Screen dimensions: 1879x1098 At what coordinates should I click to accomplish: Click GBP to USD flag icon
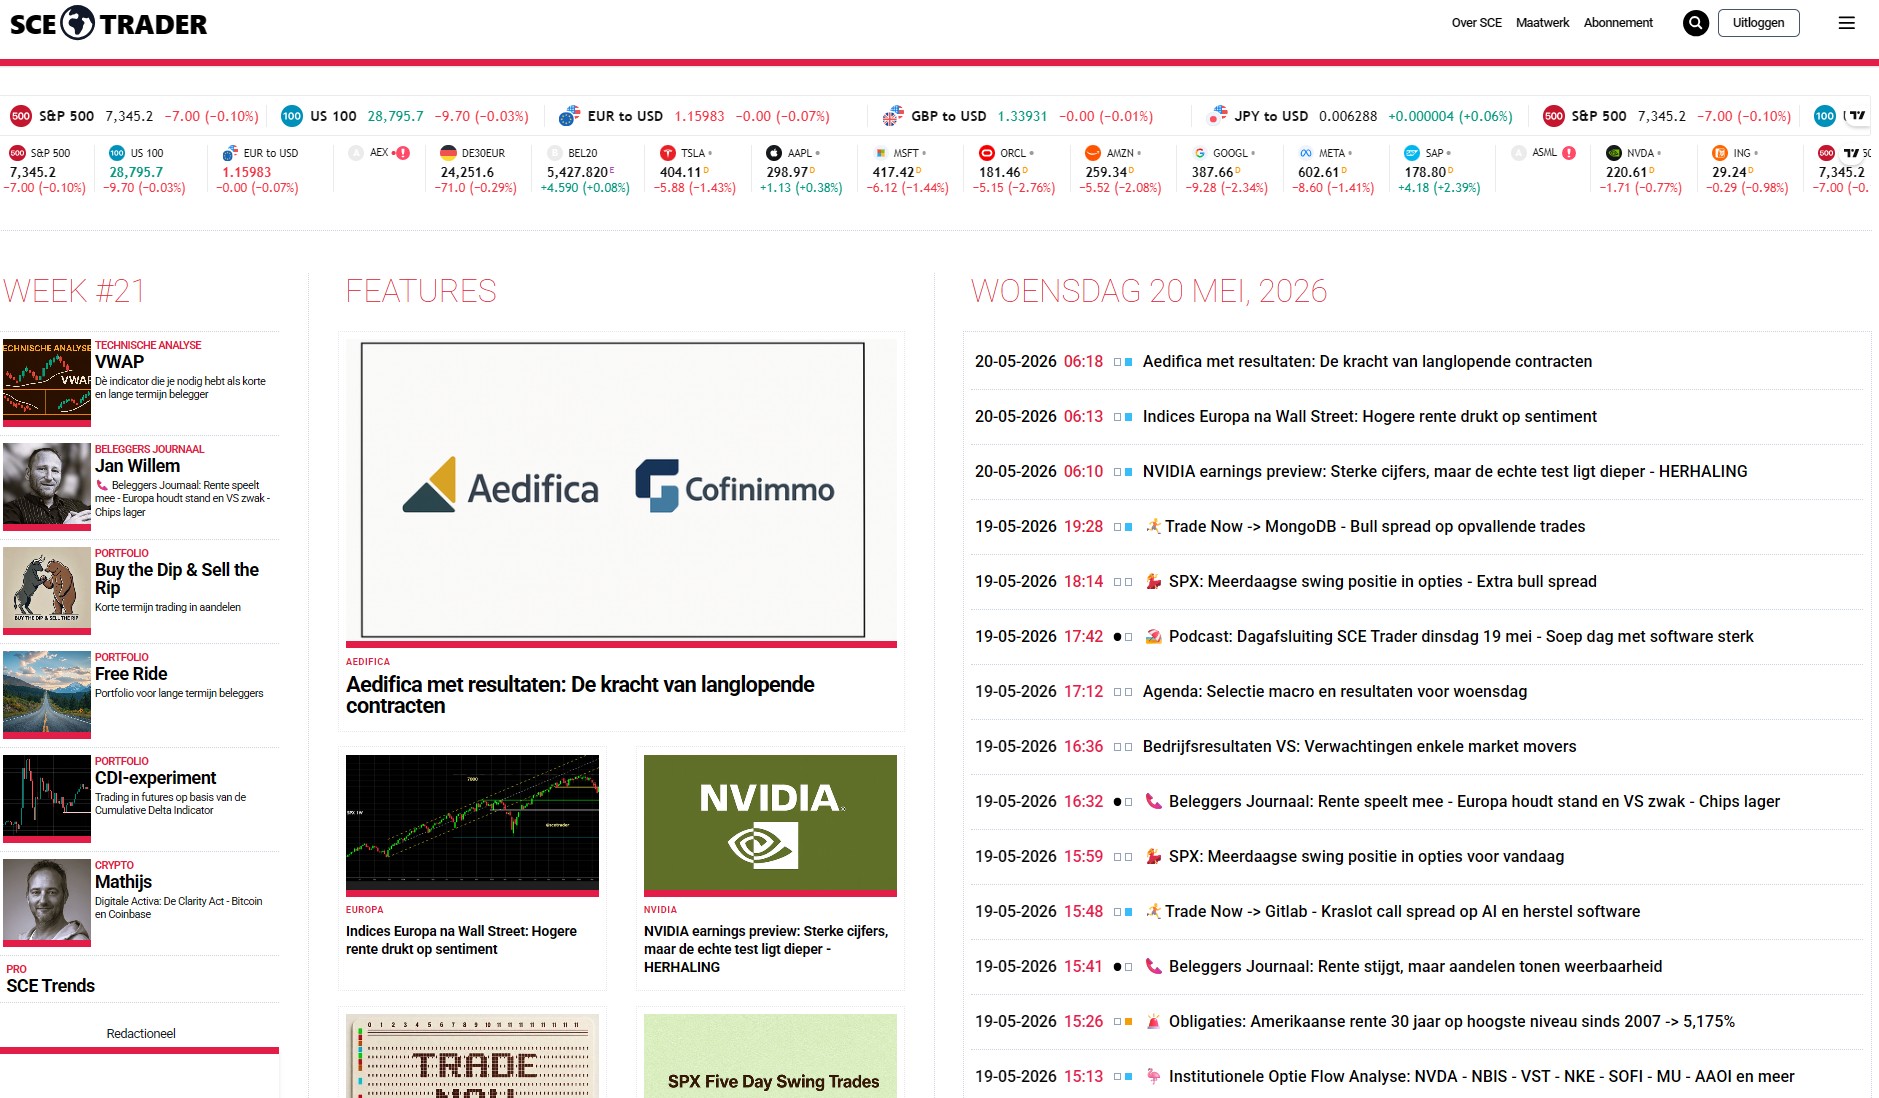(893, 116)
